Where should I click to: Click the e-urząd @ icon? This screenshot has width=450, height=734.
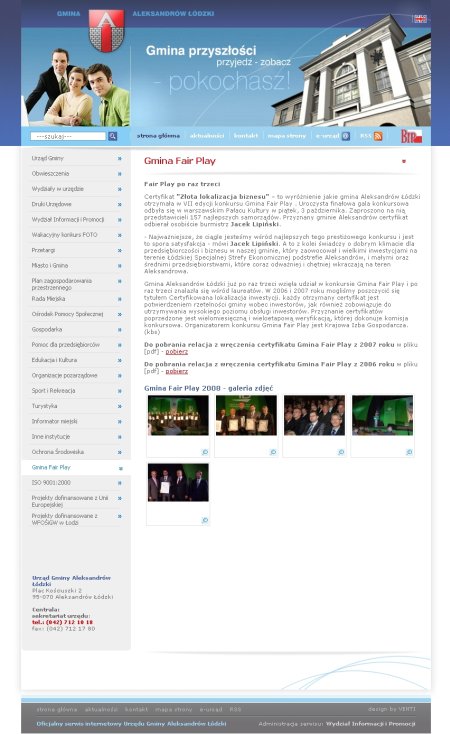[x=346, y=136]
